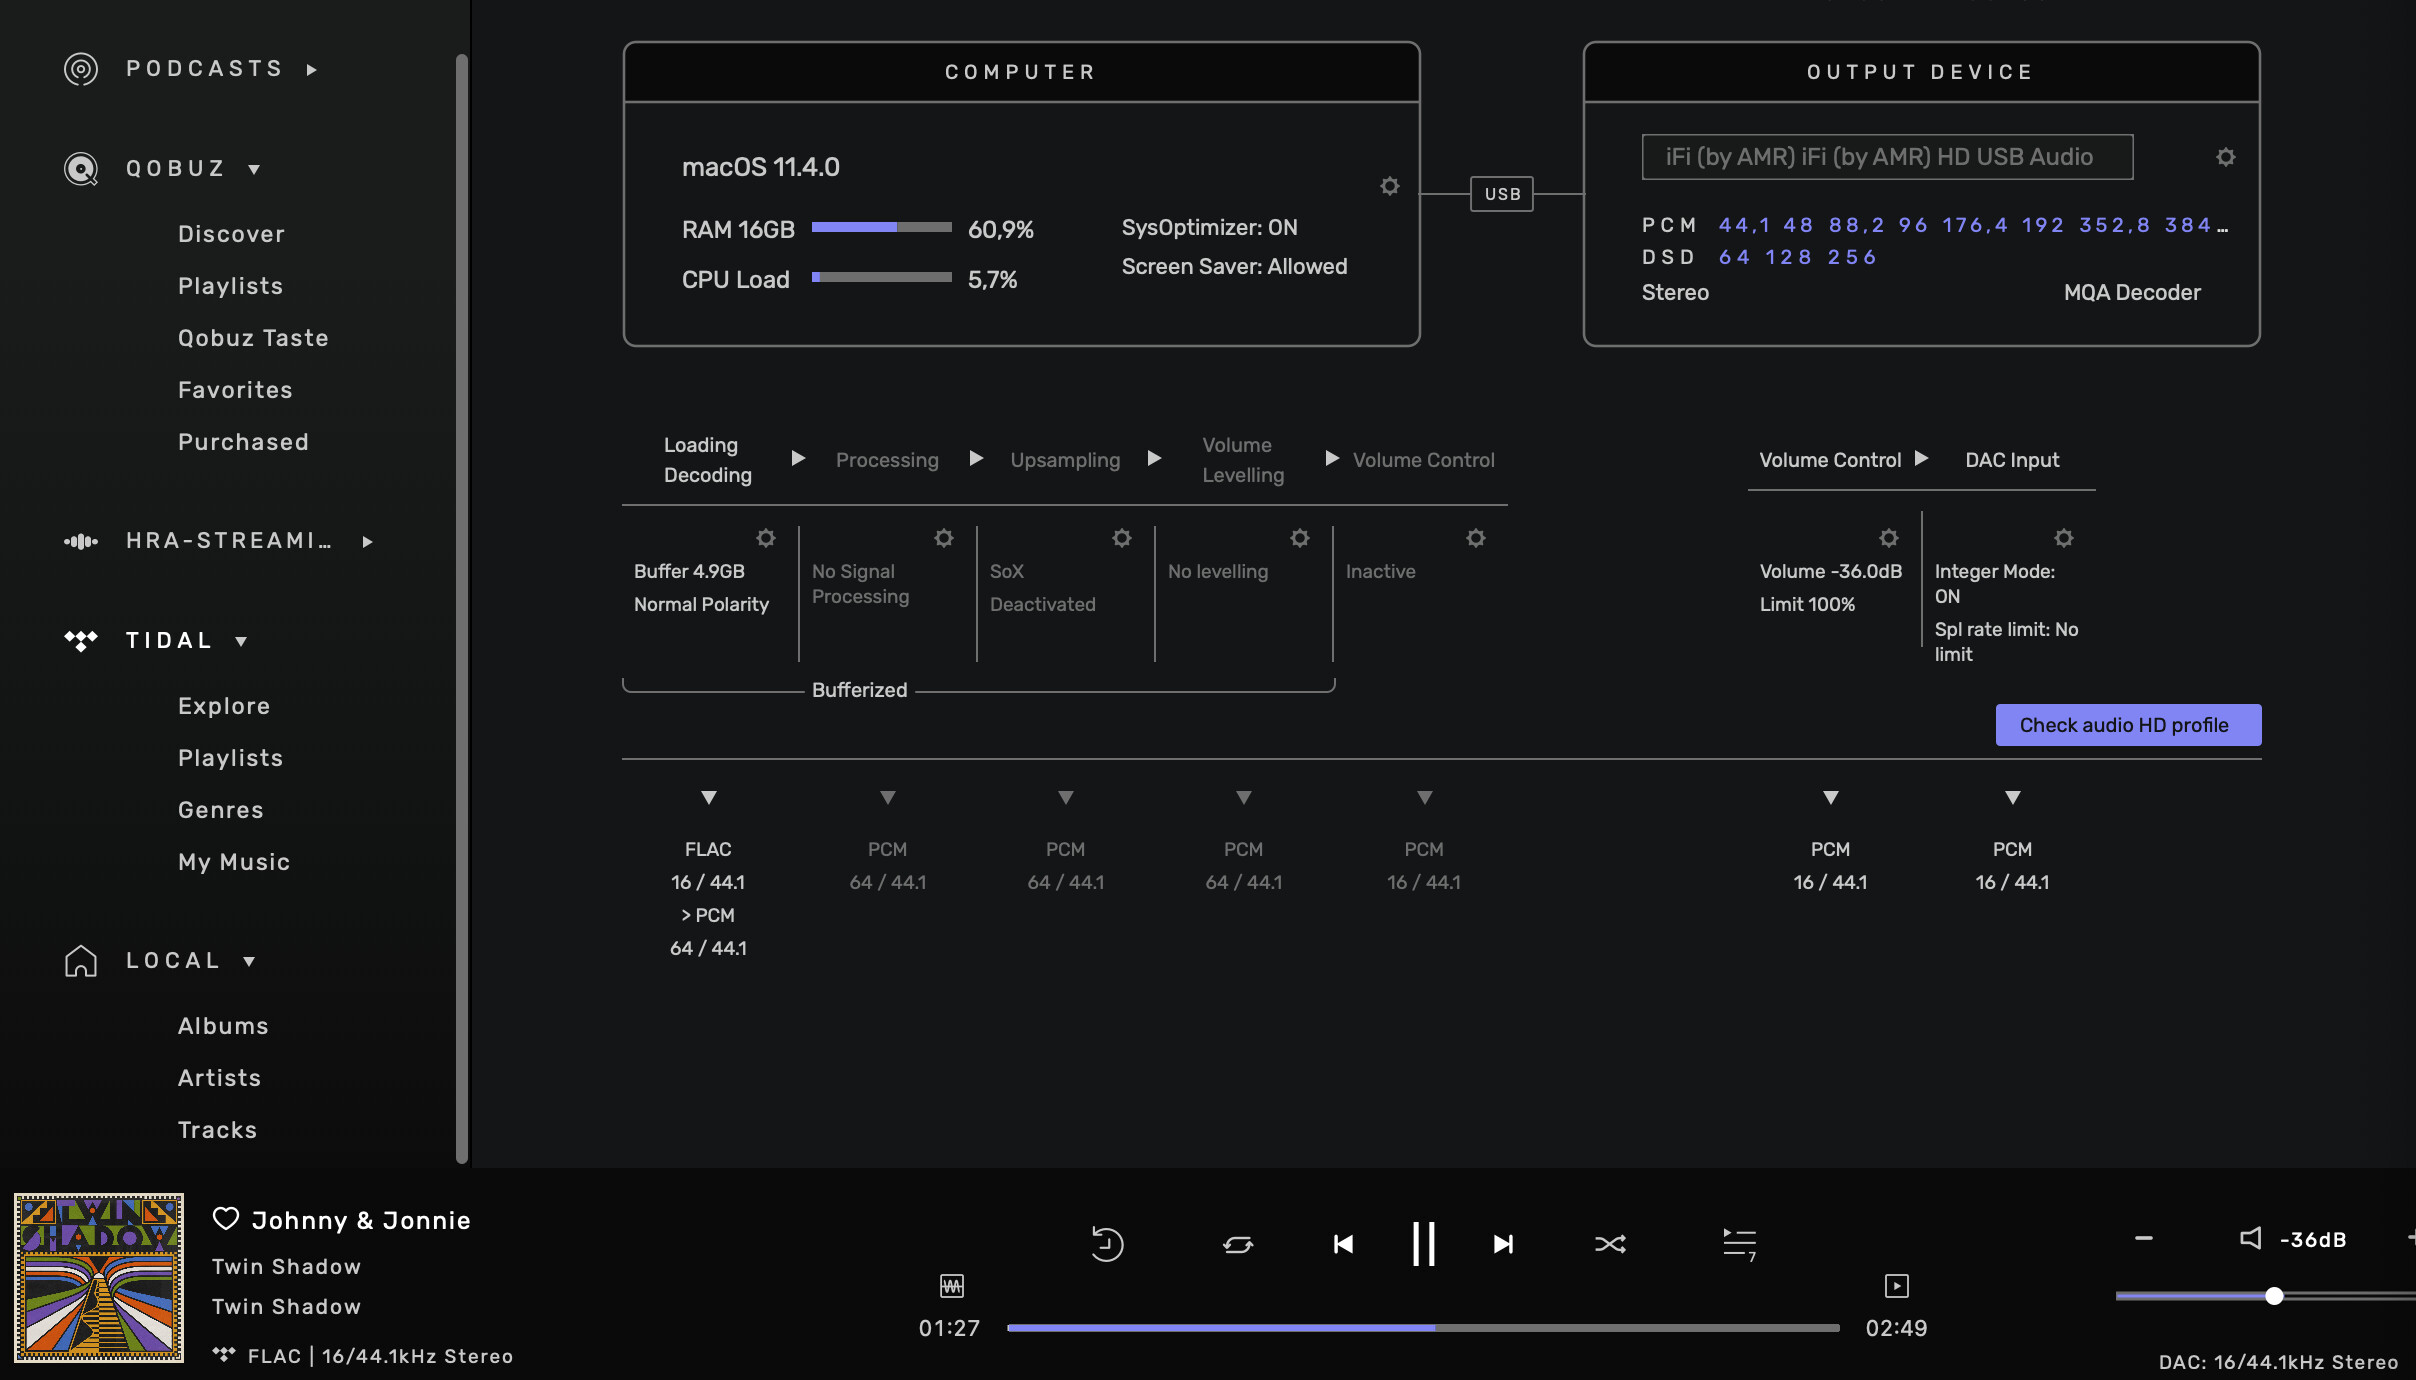
Task: Open output device name dropdown field
Action: (x=1887, y=157)
